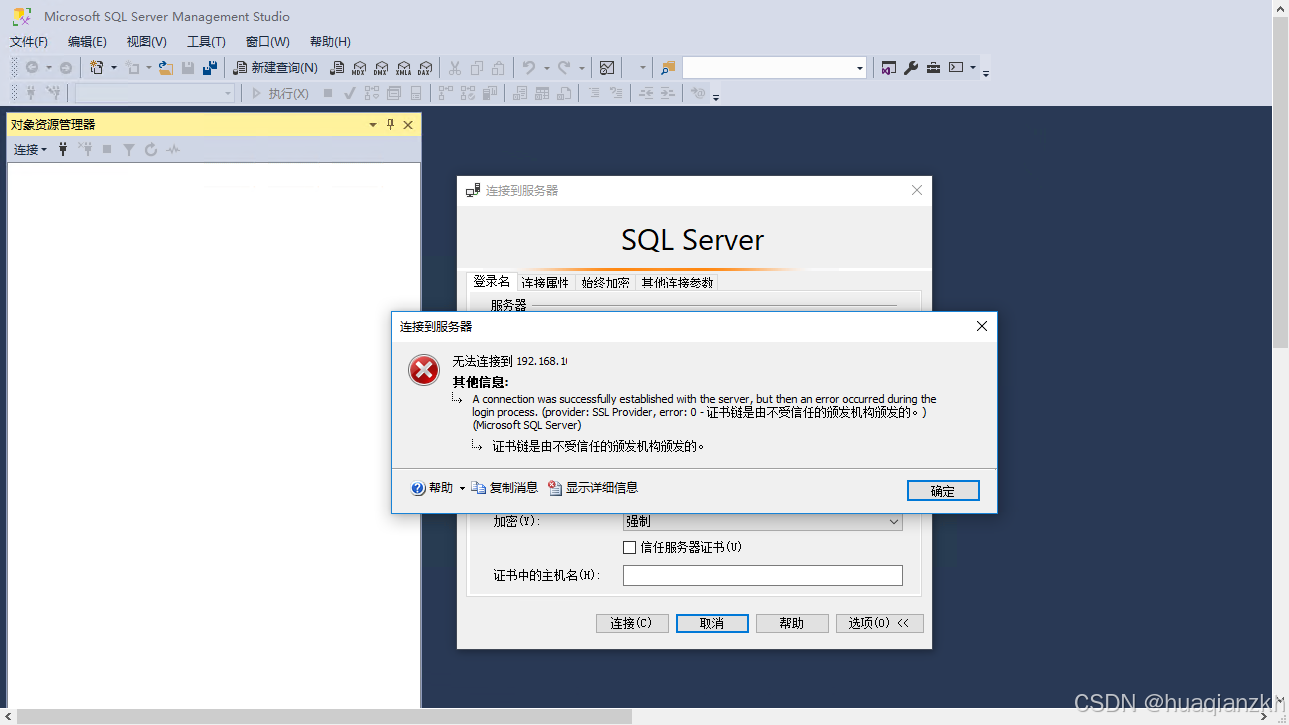
Task: Open the Properties window wrench icon
Action: 911,68
